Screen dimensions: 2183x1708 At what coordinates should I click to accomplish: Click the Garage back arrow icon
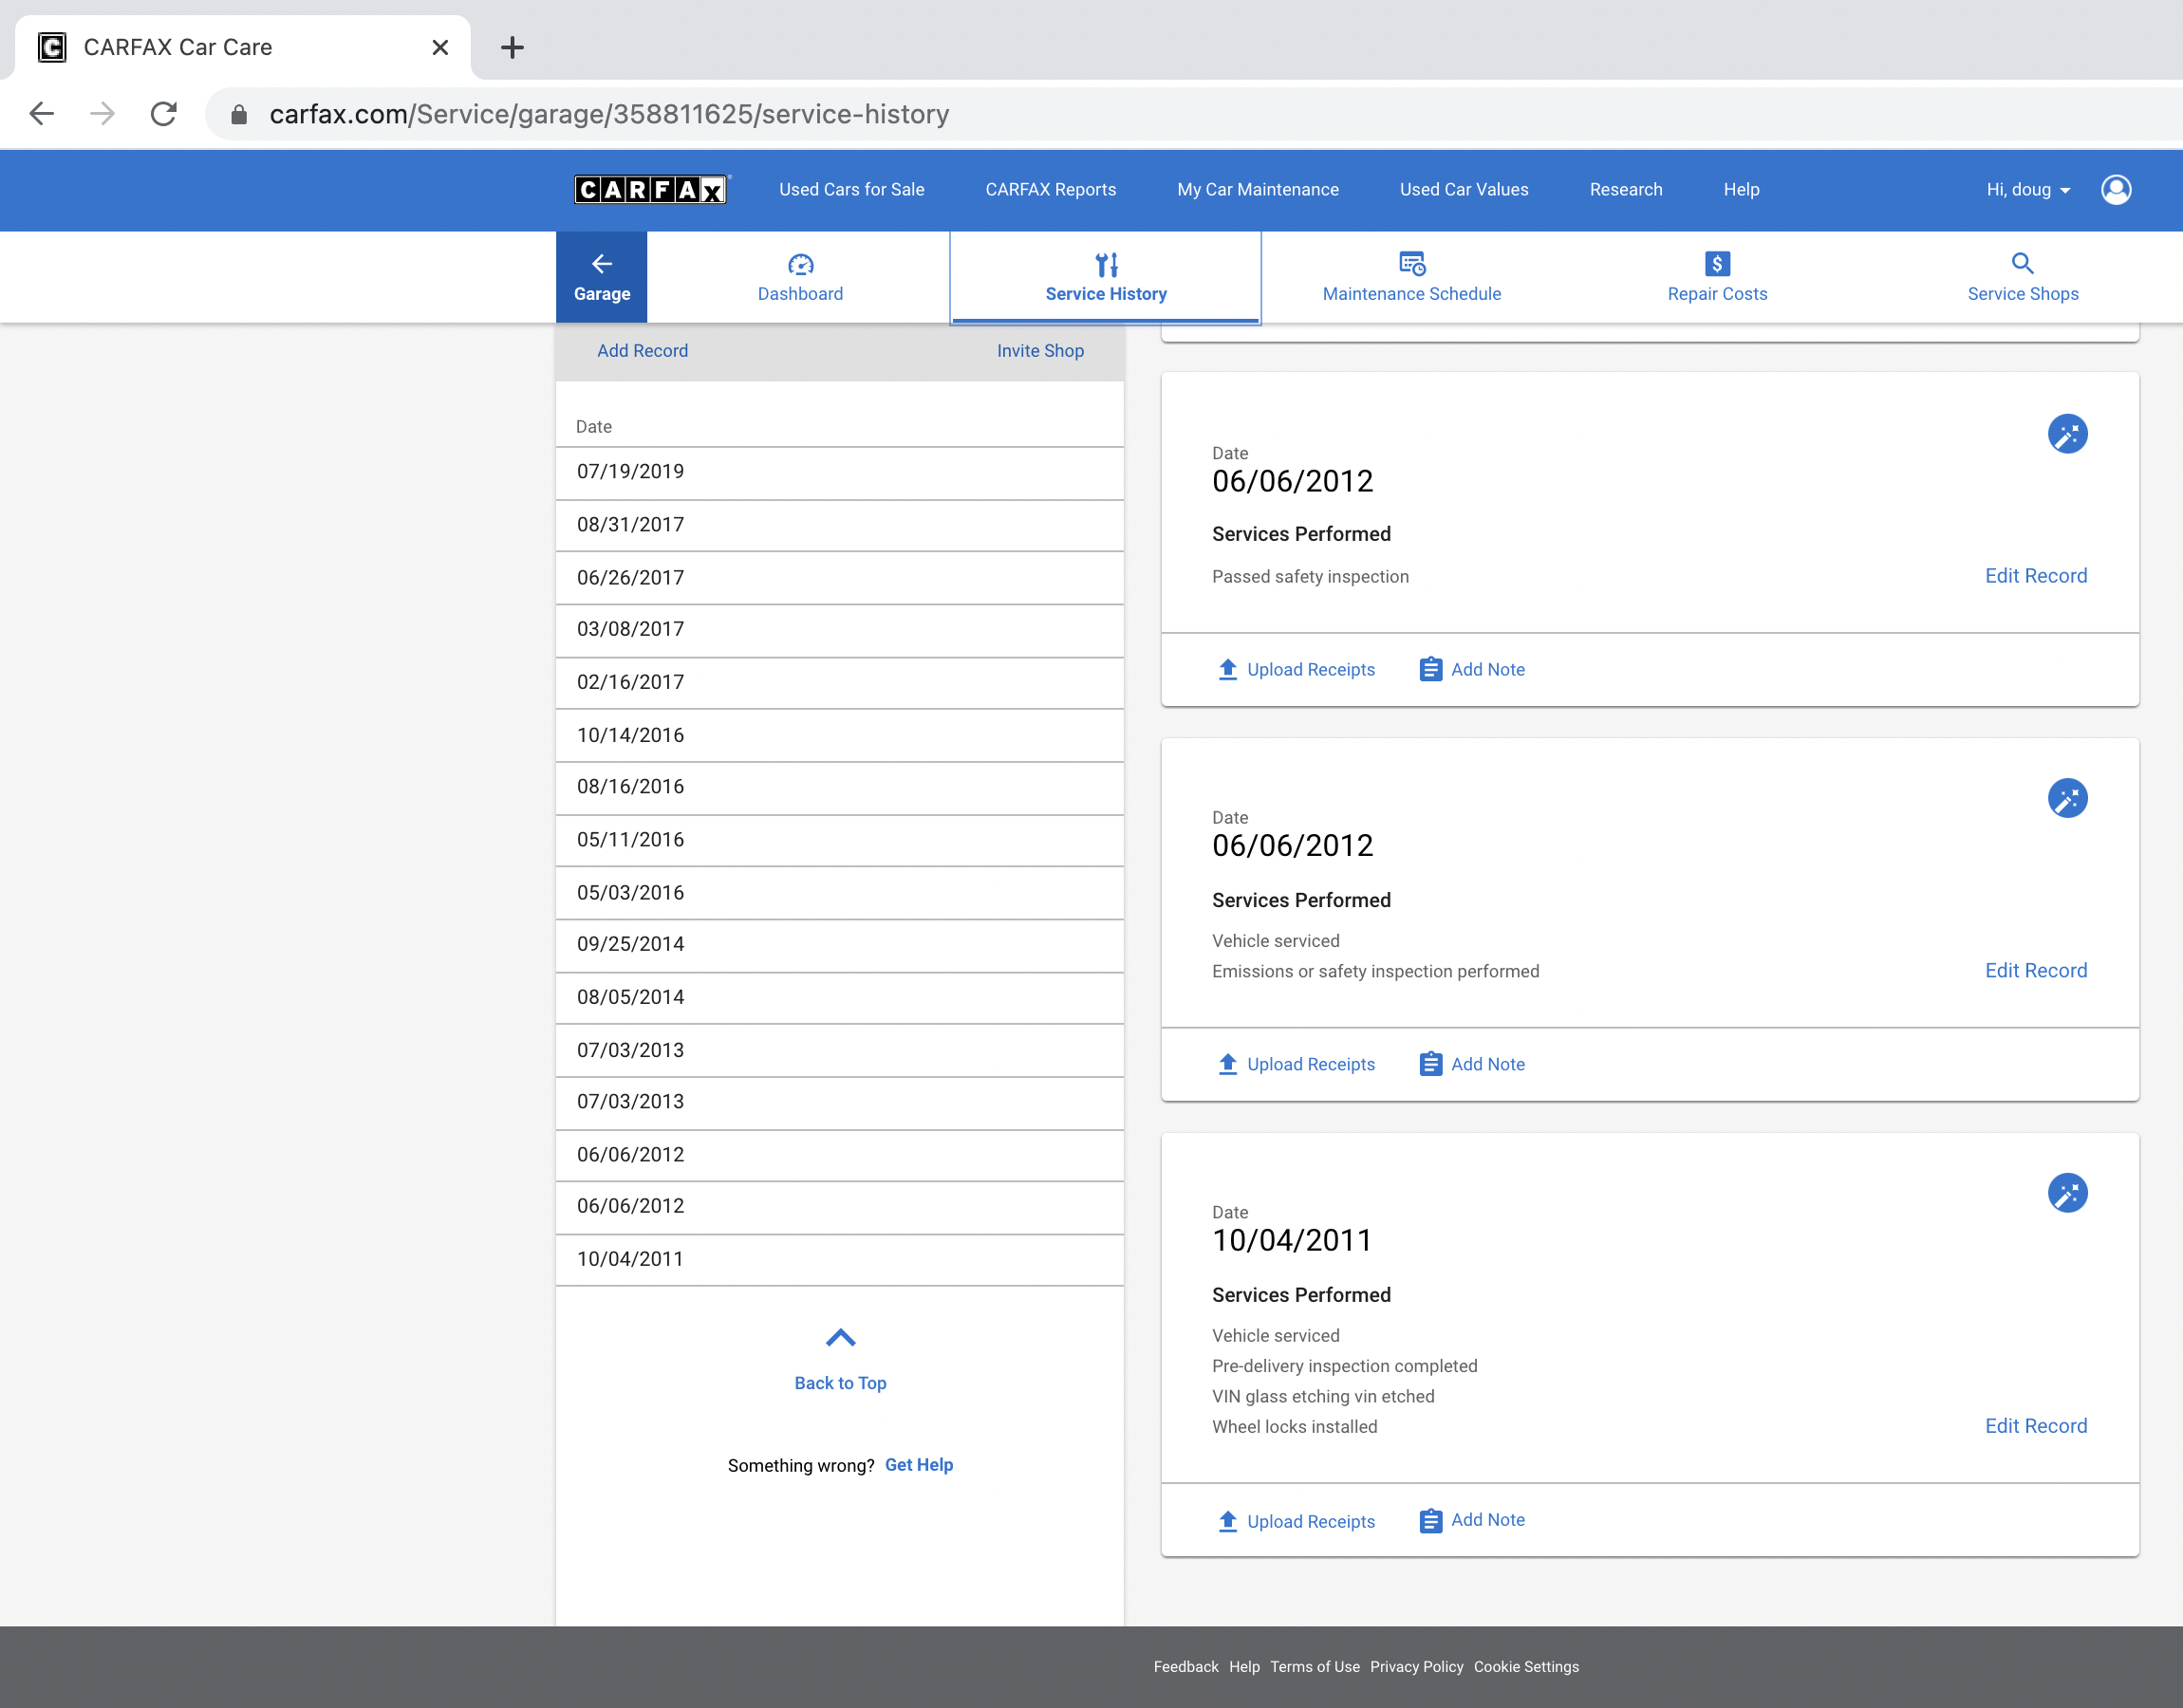601,264
